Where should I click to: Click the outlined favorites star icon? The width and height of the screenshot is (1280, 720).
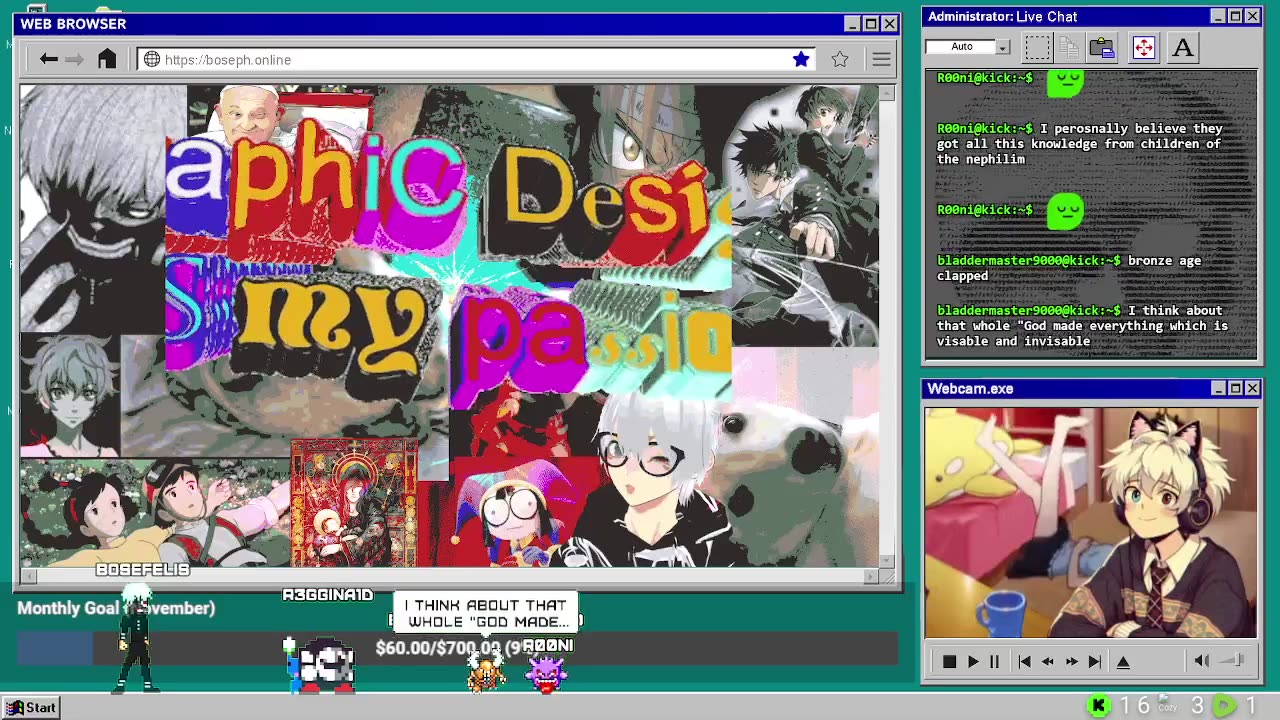[840, 60]
